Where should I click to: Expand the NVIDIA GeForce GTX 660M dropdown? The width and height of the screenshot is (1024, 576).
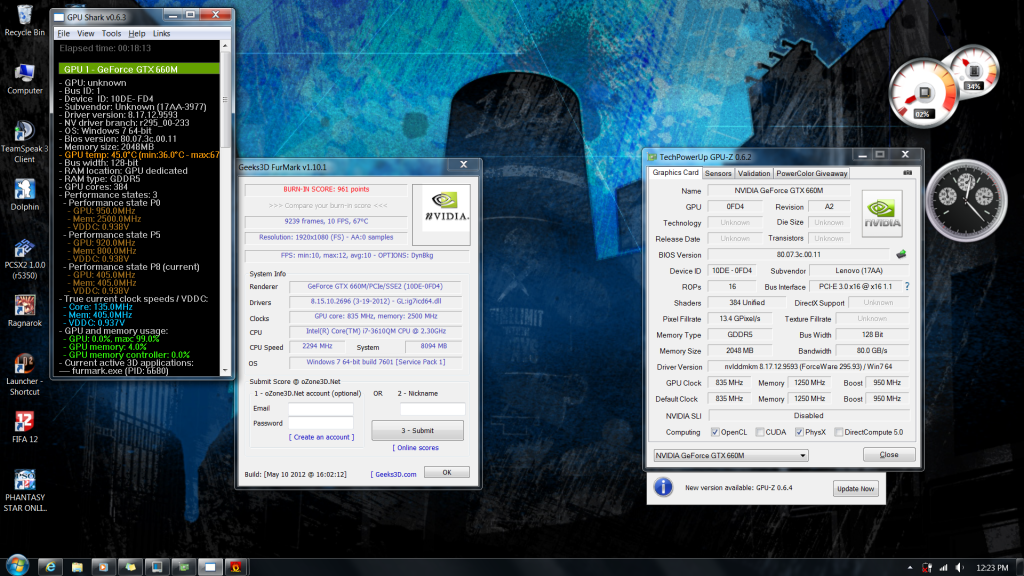pos(801,455)
